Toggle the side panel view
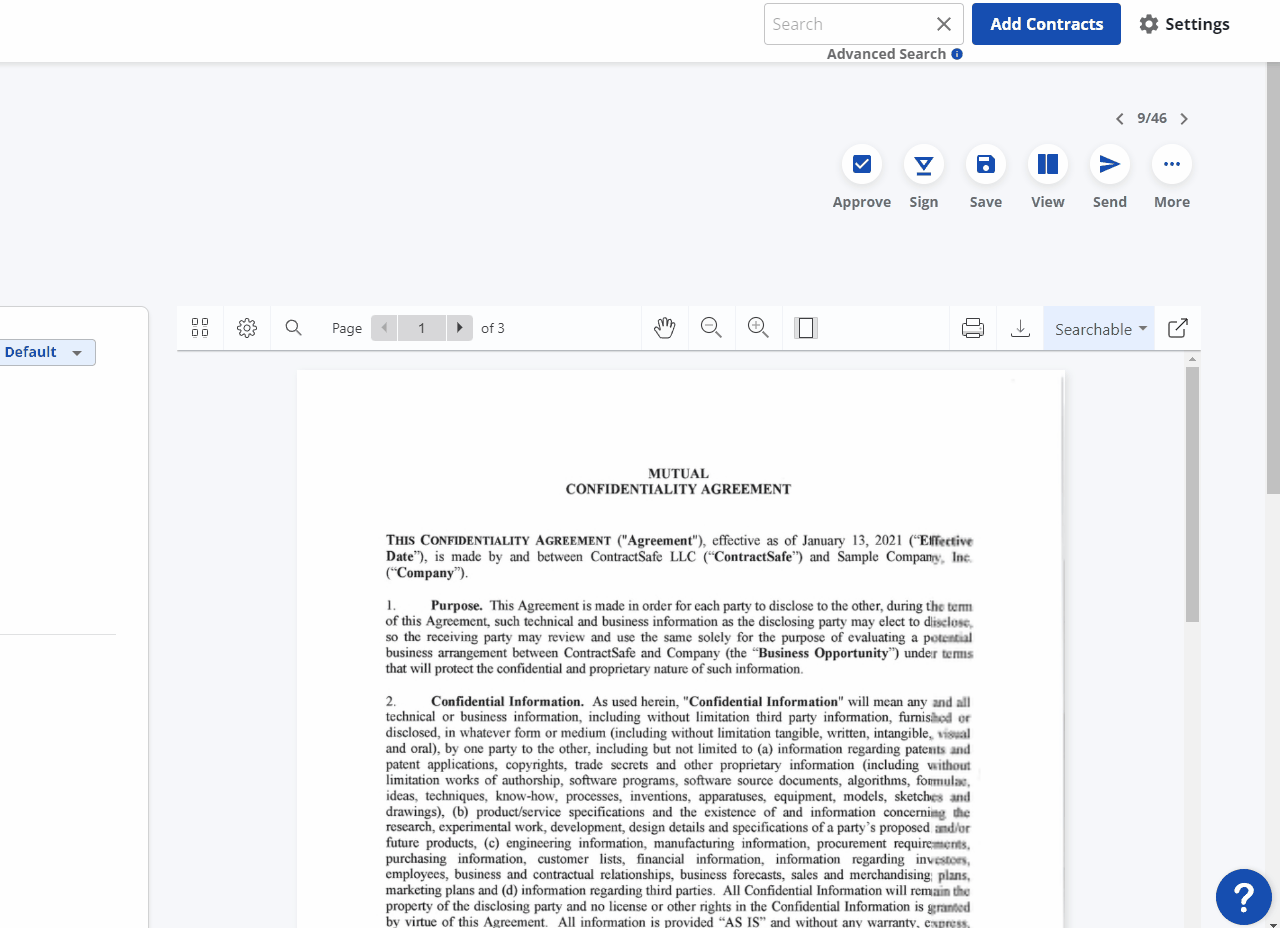The image size is (1280, 928). click(x=806, y=328)
